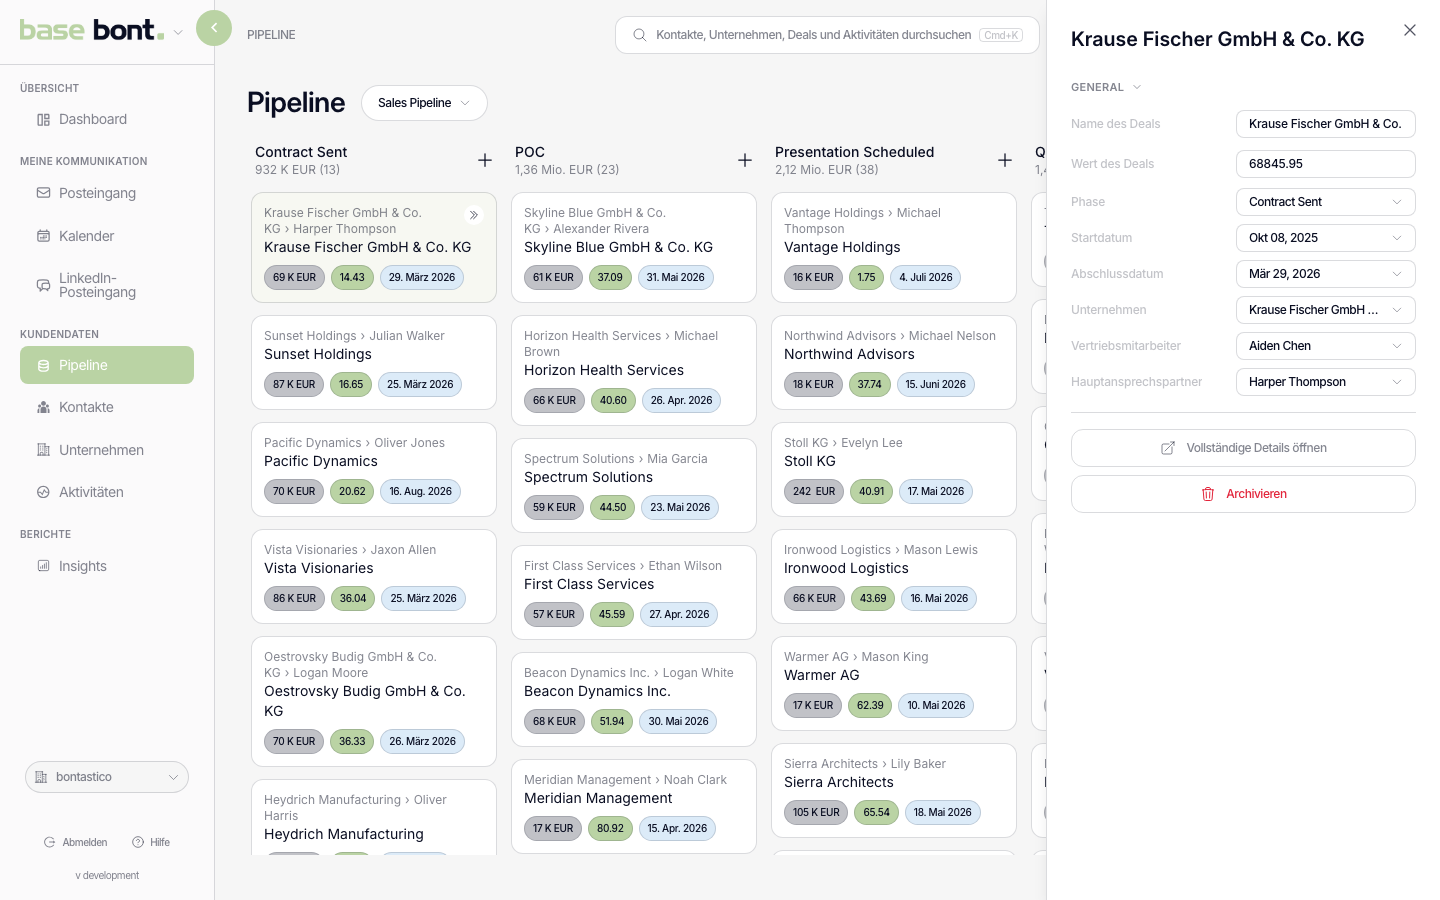Click the Warmer AG deal title
This screenshot has height=900, width=1440.
pos(822,675)
